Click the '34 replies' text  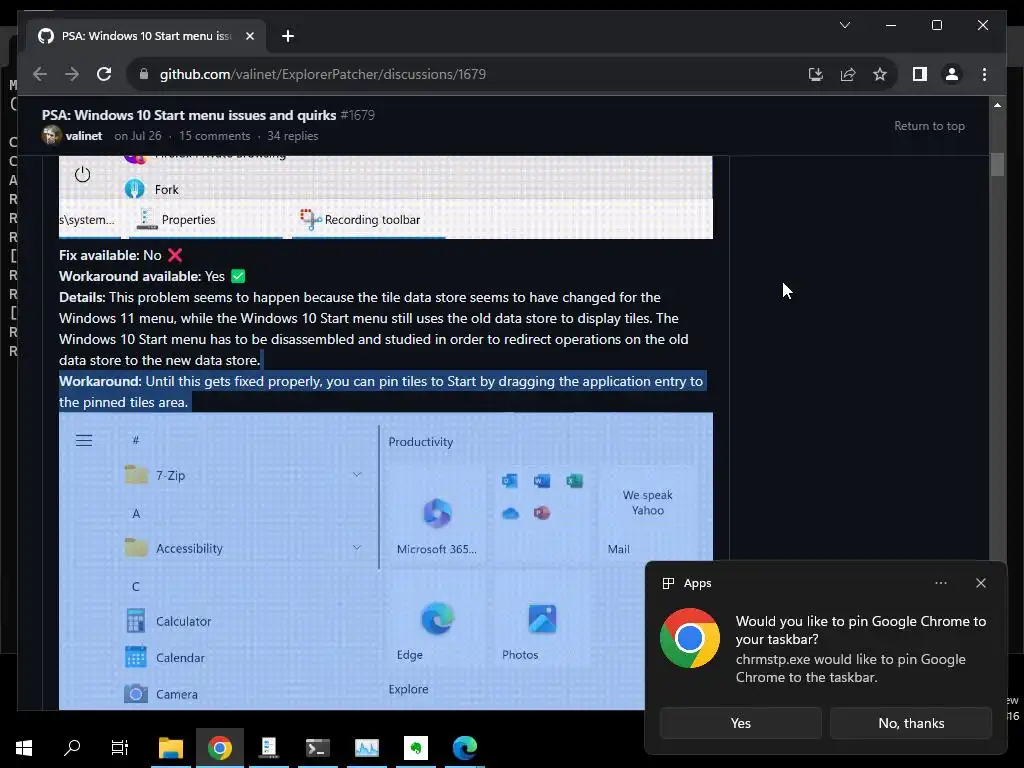293,136
